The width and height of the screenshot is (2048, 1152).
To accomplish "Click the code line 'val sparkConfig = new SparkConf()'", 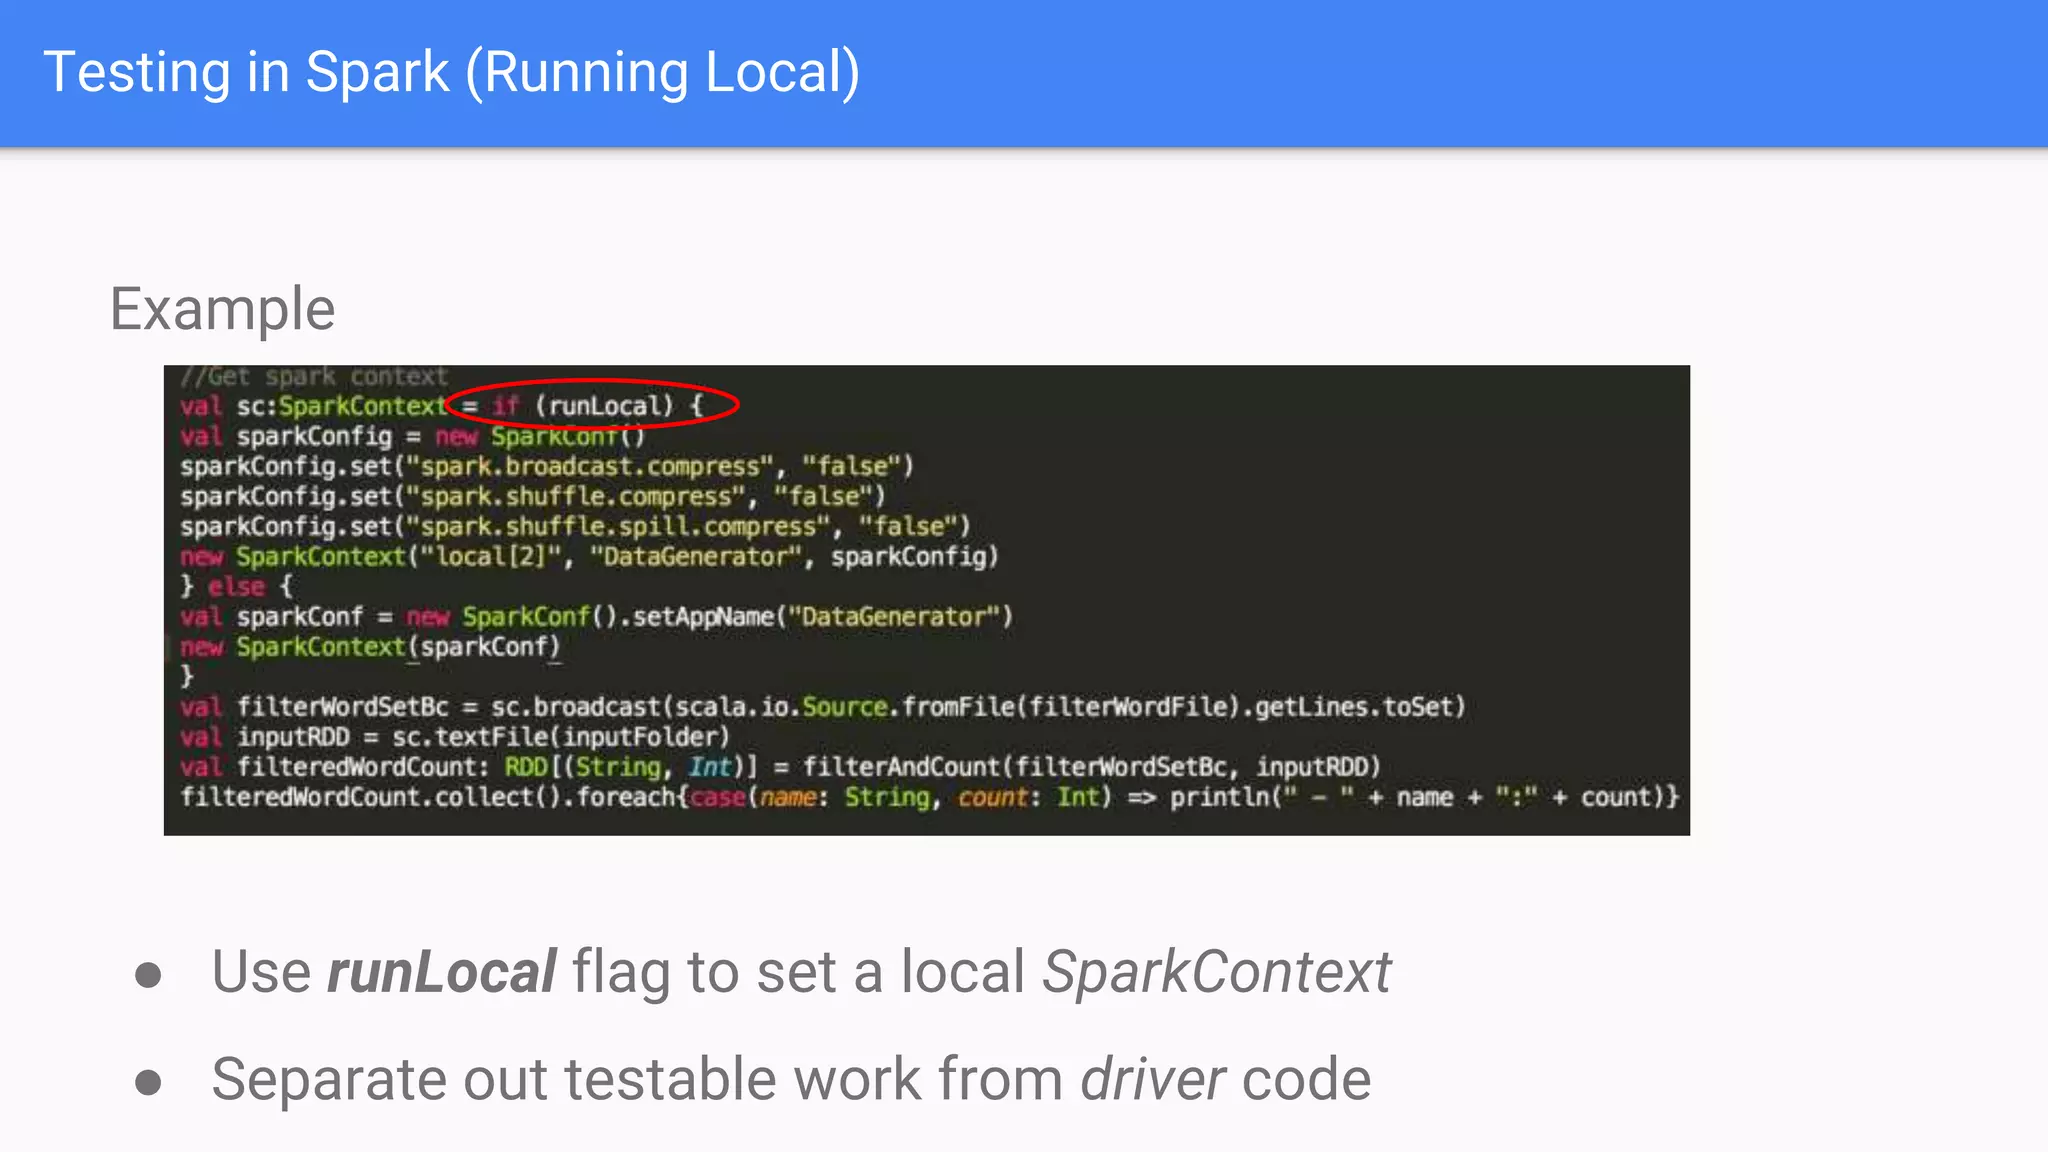I will [412, 436].
